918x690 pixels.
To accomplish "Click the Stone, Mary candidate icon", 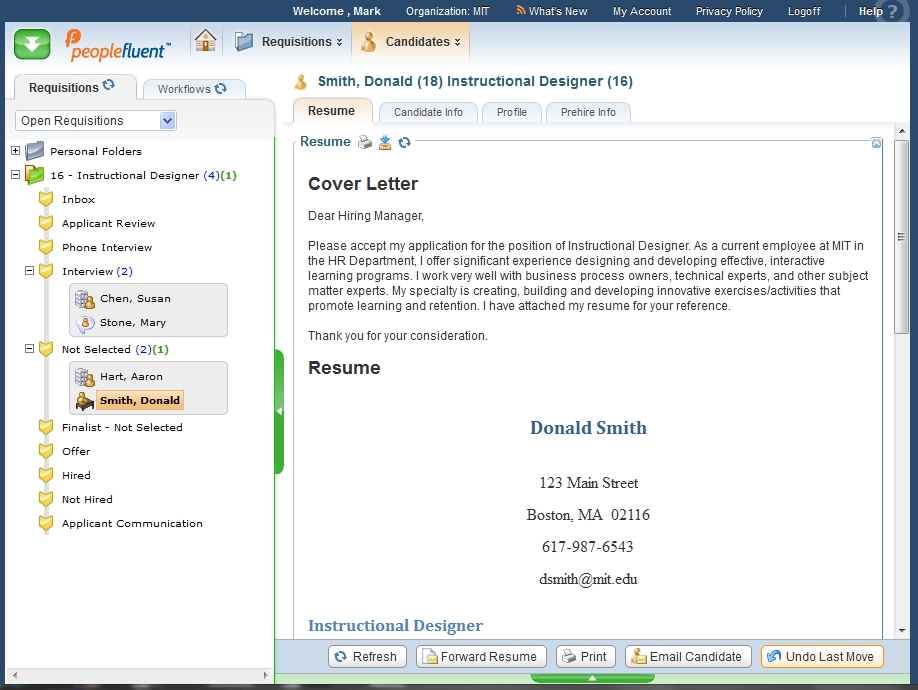I will (86, 323).
